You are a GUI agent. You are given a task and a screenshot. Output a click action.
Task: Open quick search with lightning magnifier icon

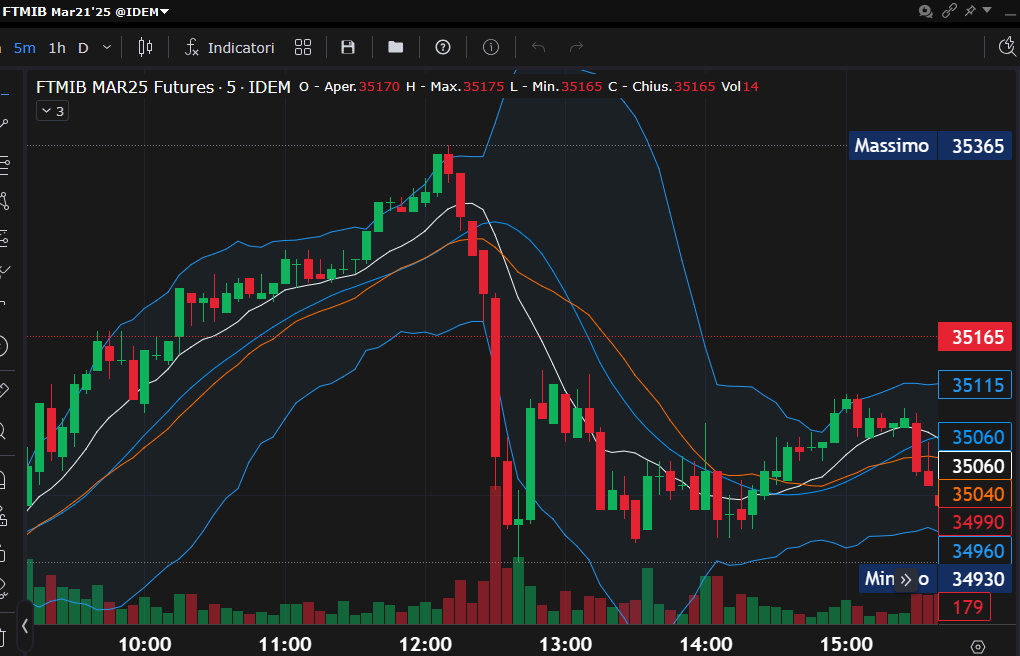tap(1008, 47)
